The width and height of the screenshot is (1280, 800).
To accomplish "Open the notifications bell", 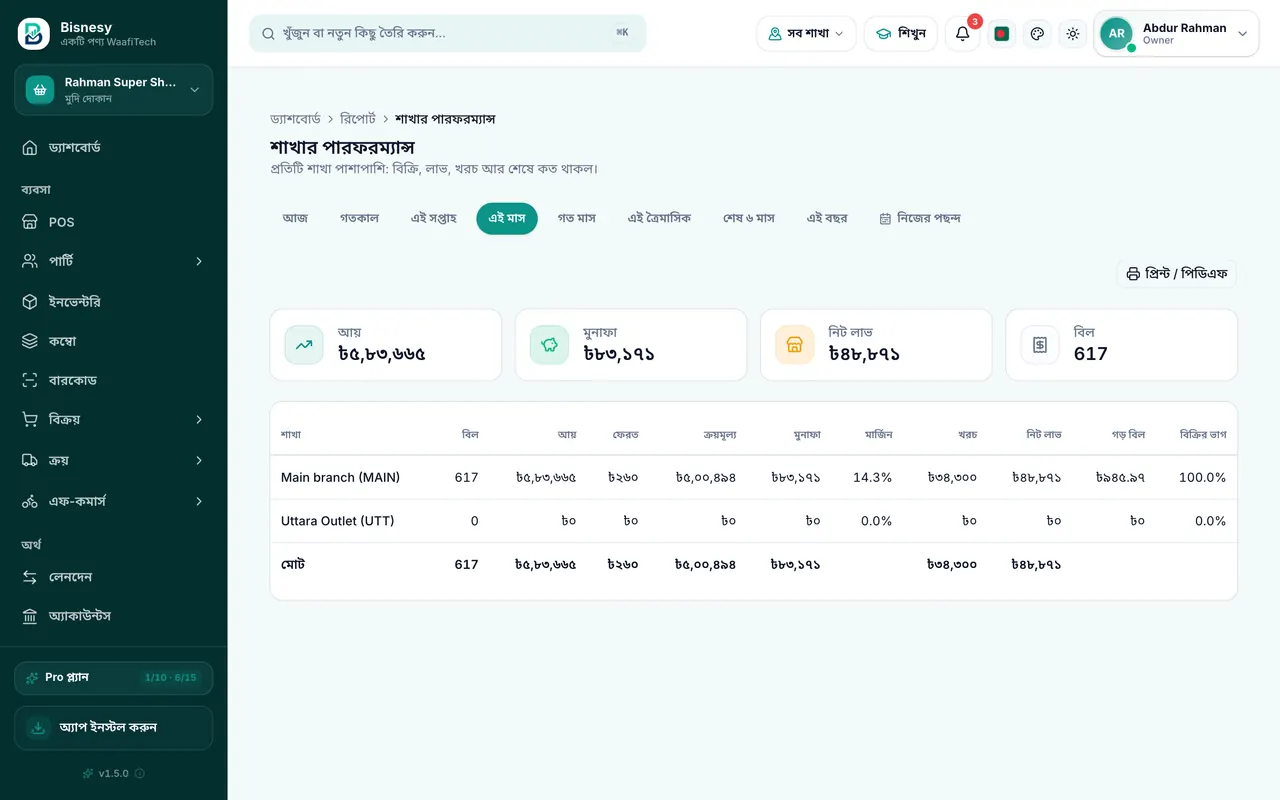I will tap(962, 34).
